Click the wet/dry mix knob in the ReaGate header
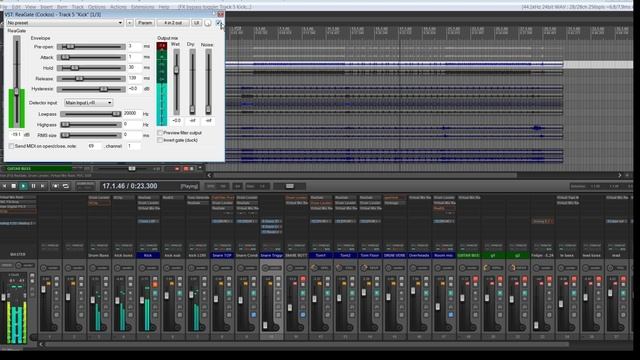 [208, 23]
